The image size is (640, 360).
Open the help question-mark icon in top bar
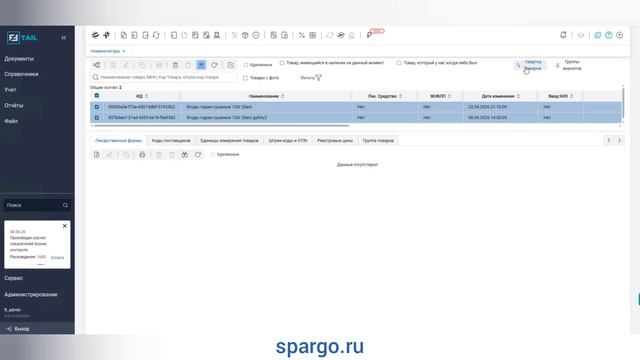[x=609, y=35]
